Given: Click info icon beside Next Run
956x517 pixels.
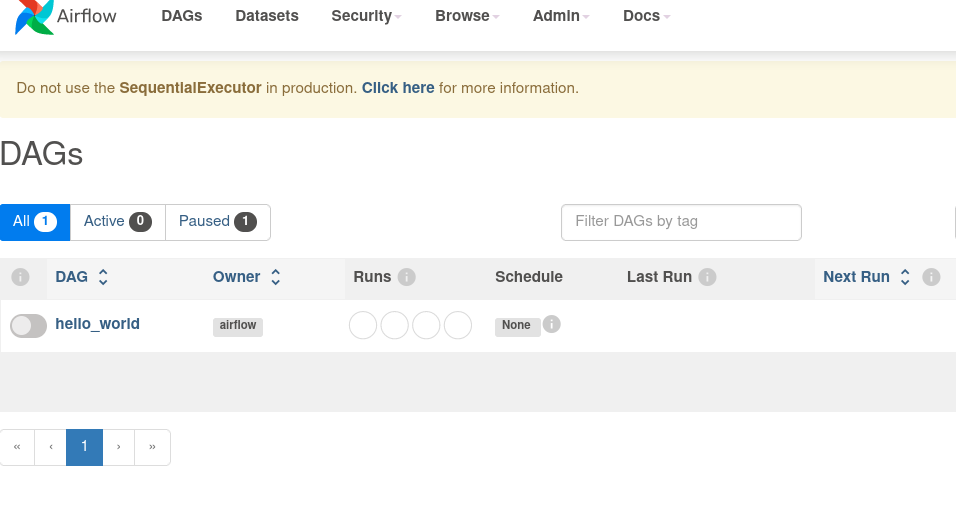Looking at the screenshot, I should pyautogui.click(x=931, y=277).
